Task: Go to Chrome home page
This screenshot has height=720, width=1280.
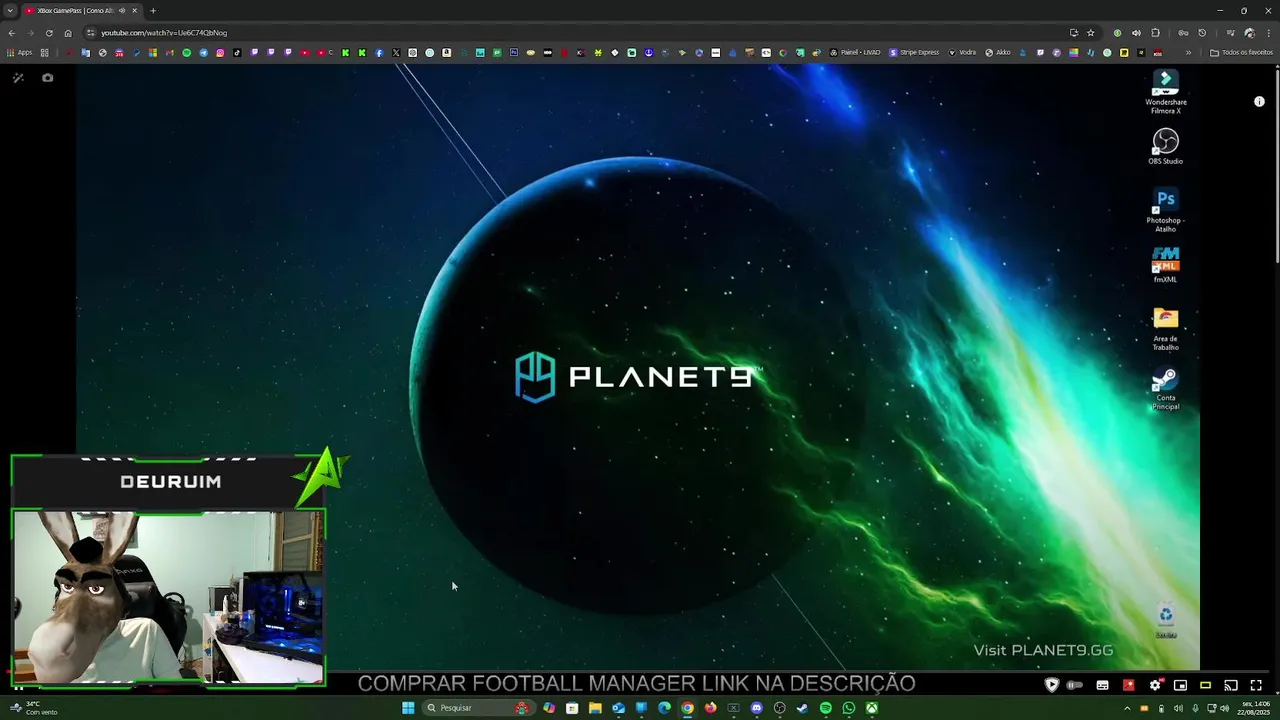Action: point(68,32)
